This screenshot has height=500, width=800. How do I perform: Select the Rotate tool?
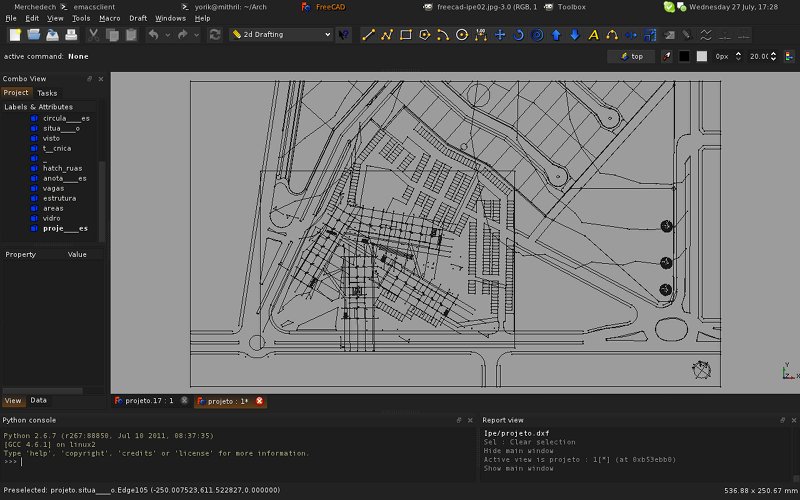[518, 35]
